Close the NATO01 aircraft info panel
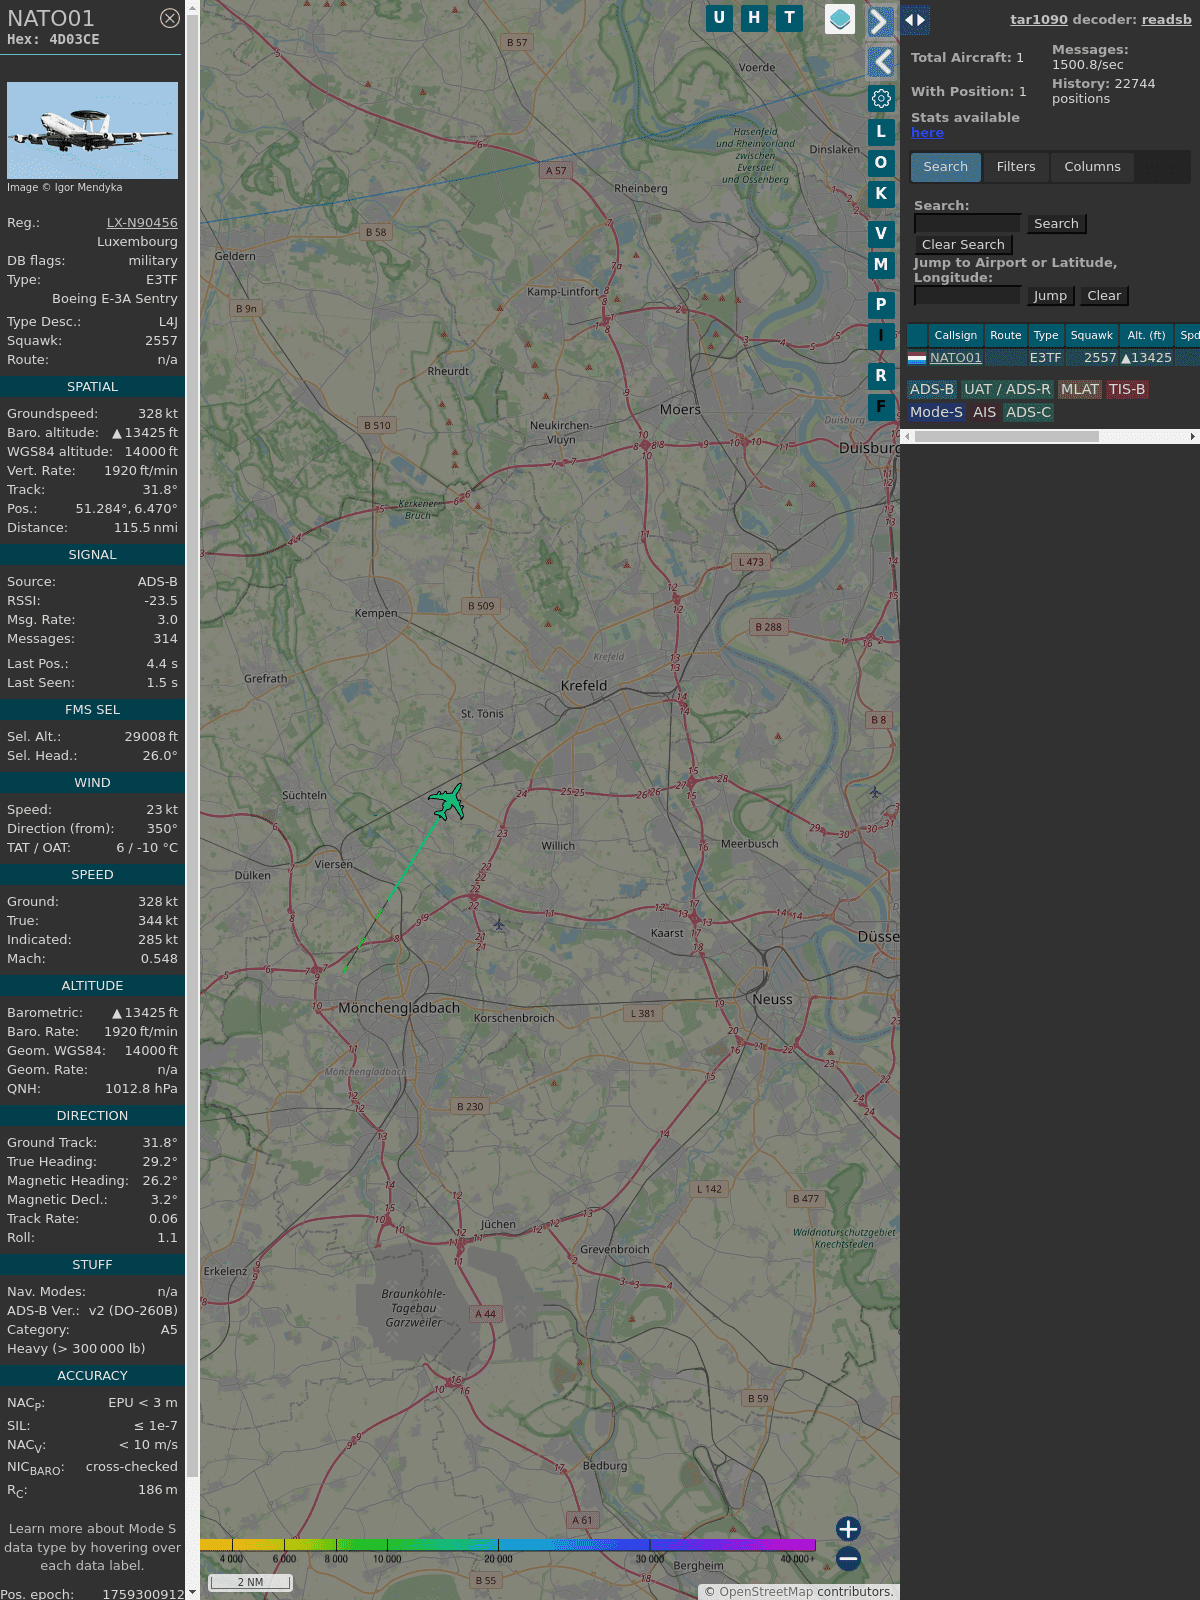 (x=170, y=18)
